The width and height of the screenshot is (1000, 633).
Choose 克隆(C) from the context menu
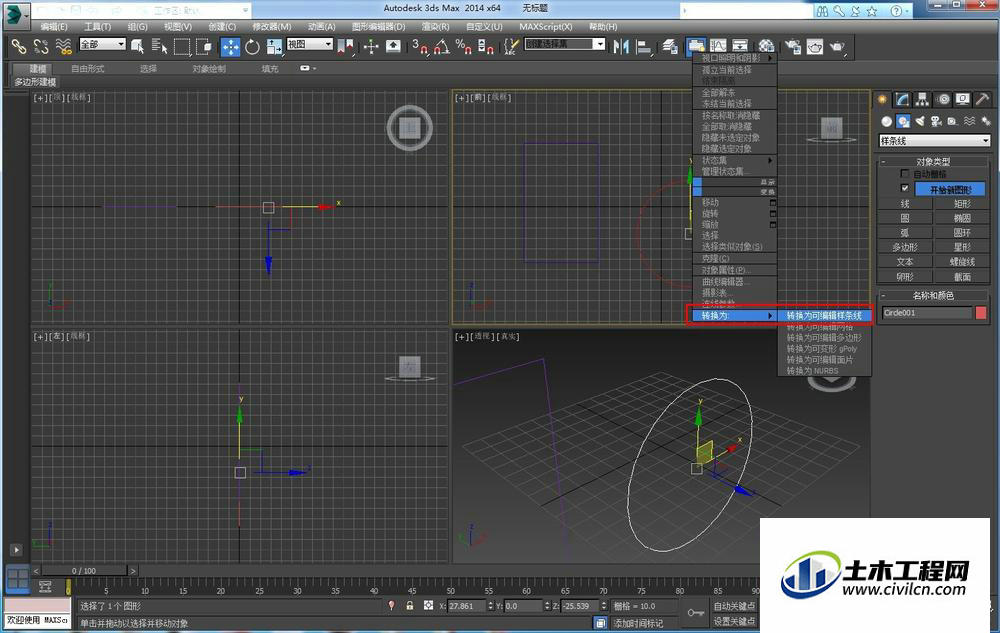point(735,259)
